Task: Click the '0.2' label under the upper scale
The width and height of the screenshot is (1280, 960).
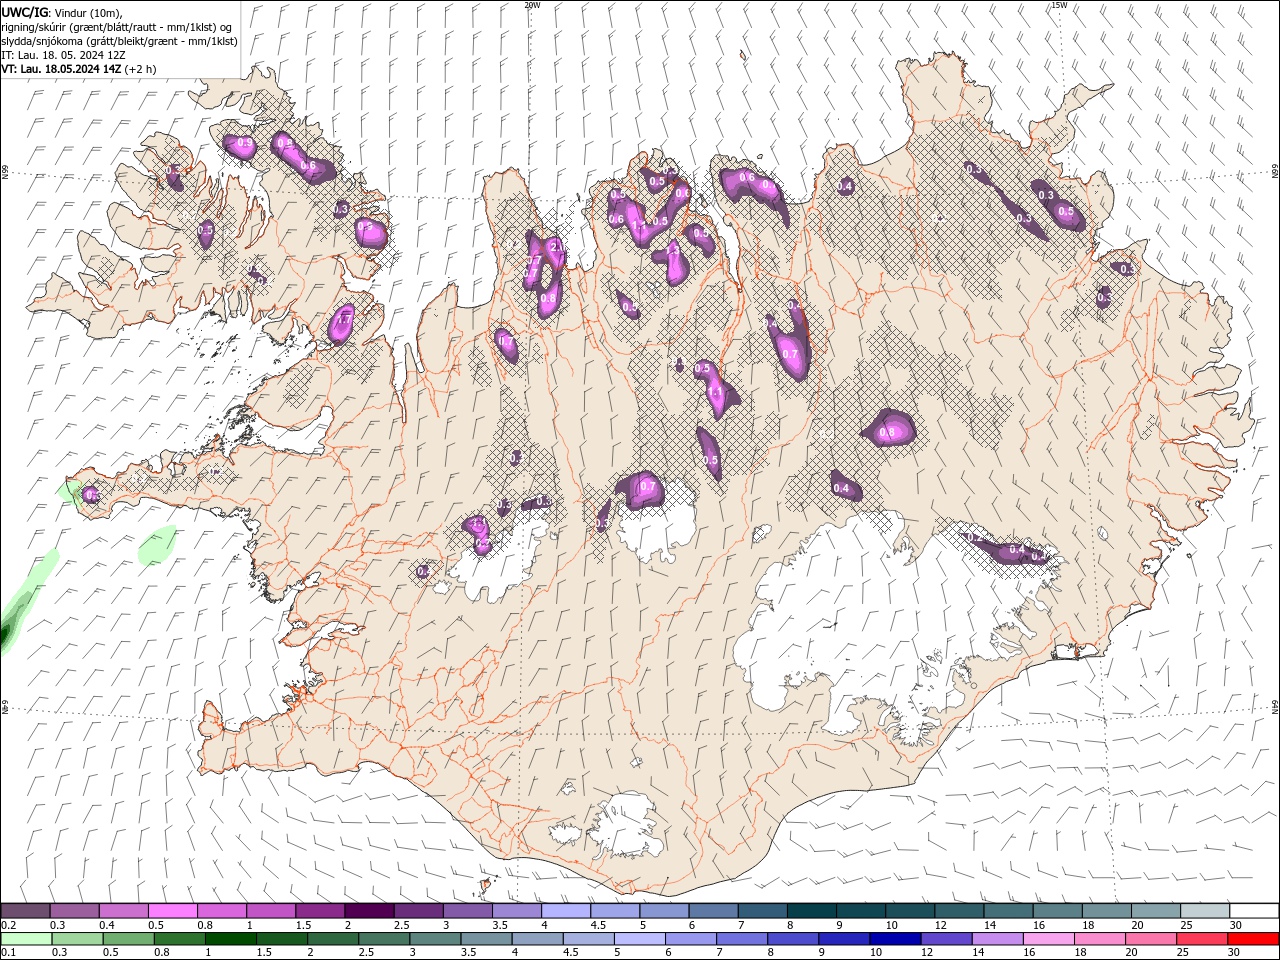Action: point(9,925)
